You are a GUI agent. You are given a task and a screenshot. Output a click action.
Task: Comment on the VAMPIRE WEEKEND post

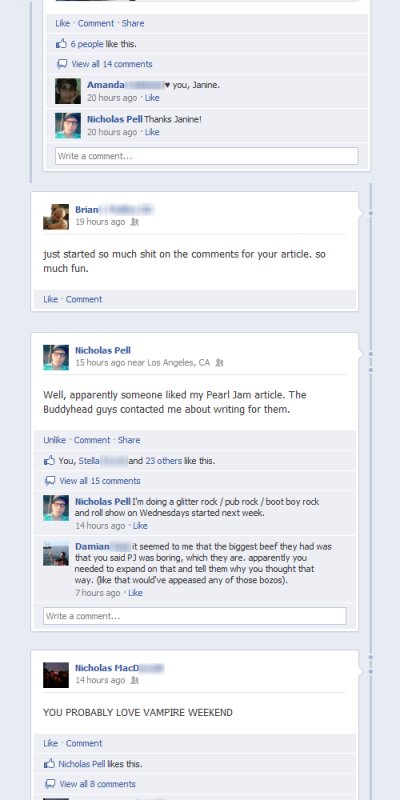(x=84, y=743)
